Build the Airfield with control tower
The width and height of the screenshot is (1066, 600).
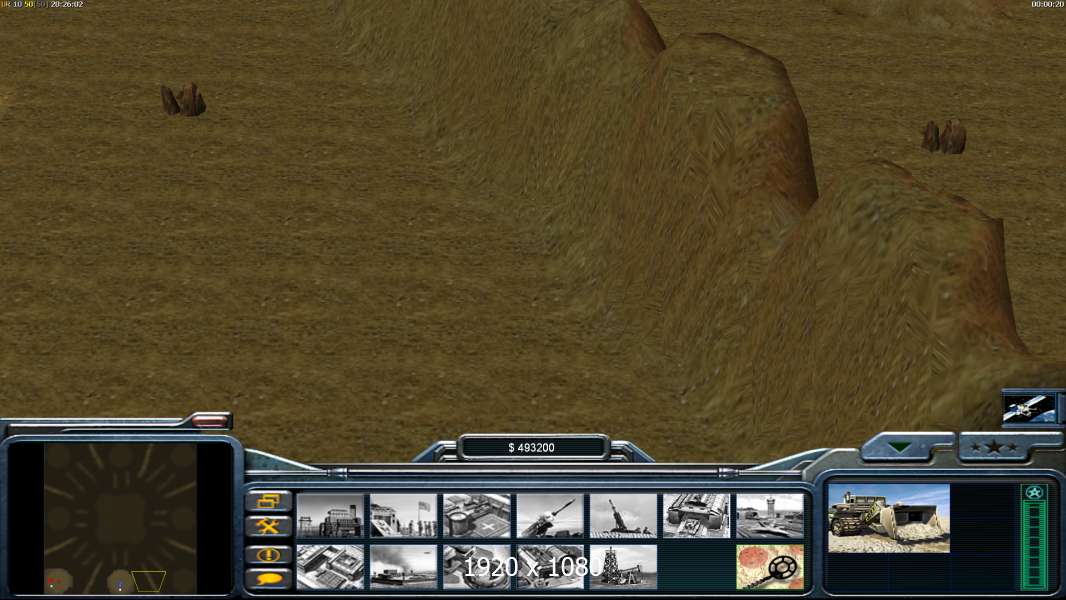tap(770, 516)
